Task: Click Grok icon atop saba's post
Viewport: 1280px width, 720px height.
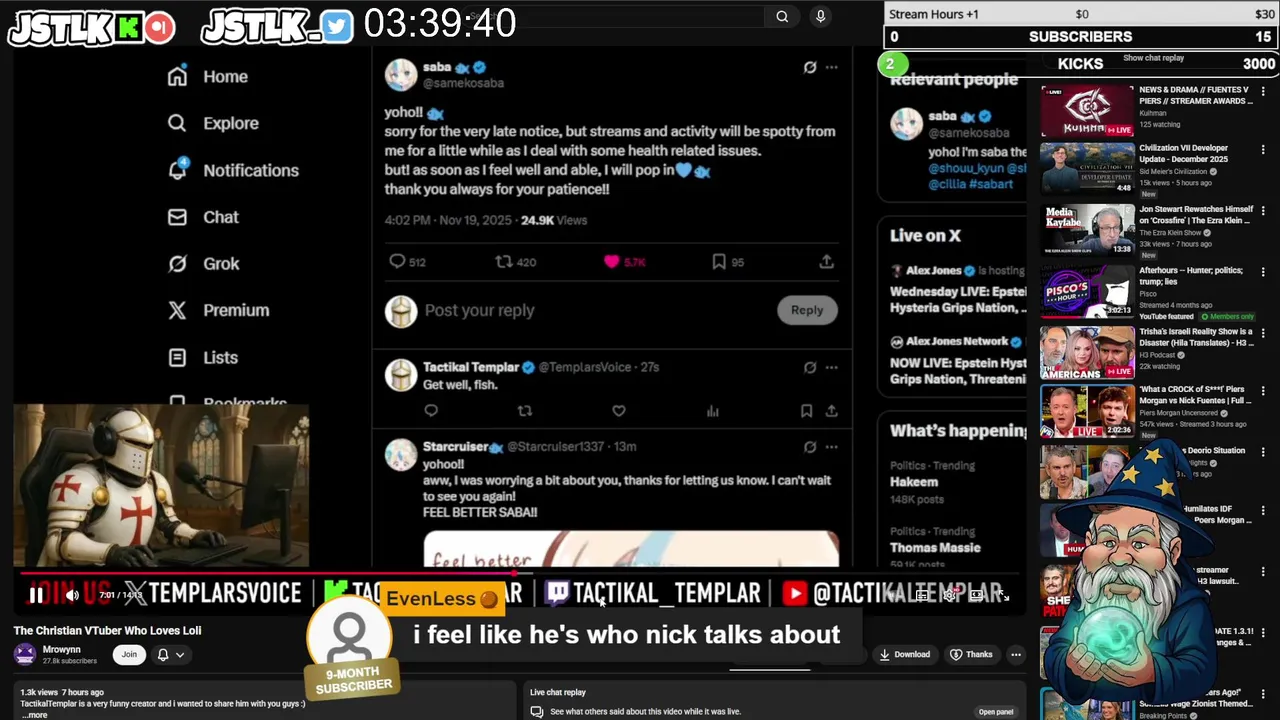Action: tap(810, 67)
